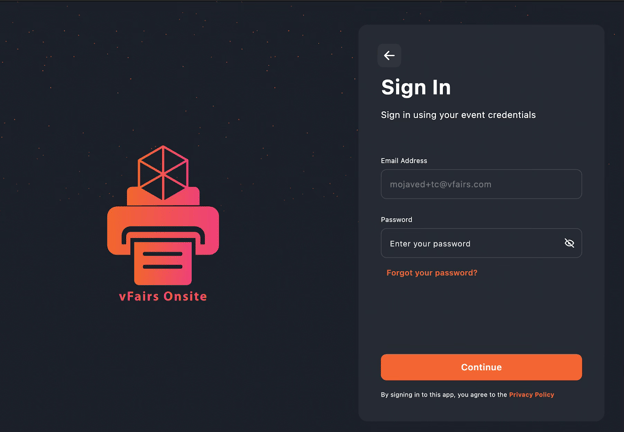
Task: Click the Email Address field label
Action: tap(404, 160)
